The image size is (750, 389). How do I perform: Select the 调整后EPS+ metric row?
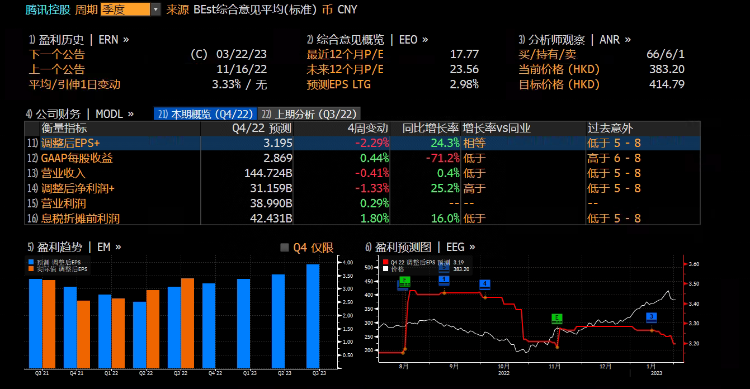(362, 143)
